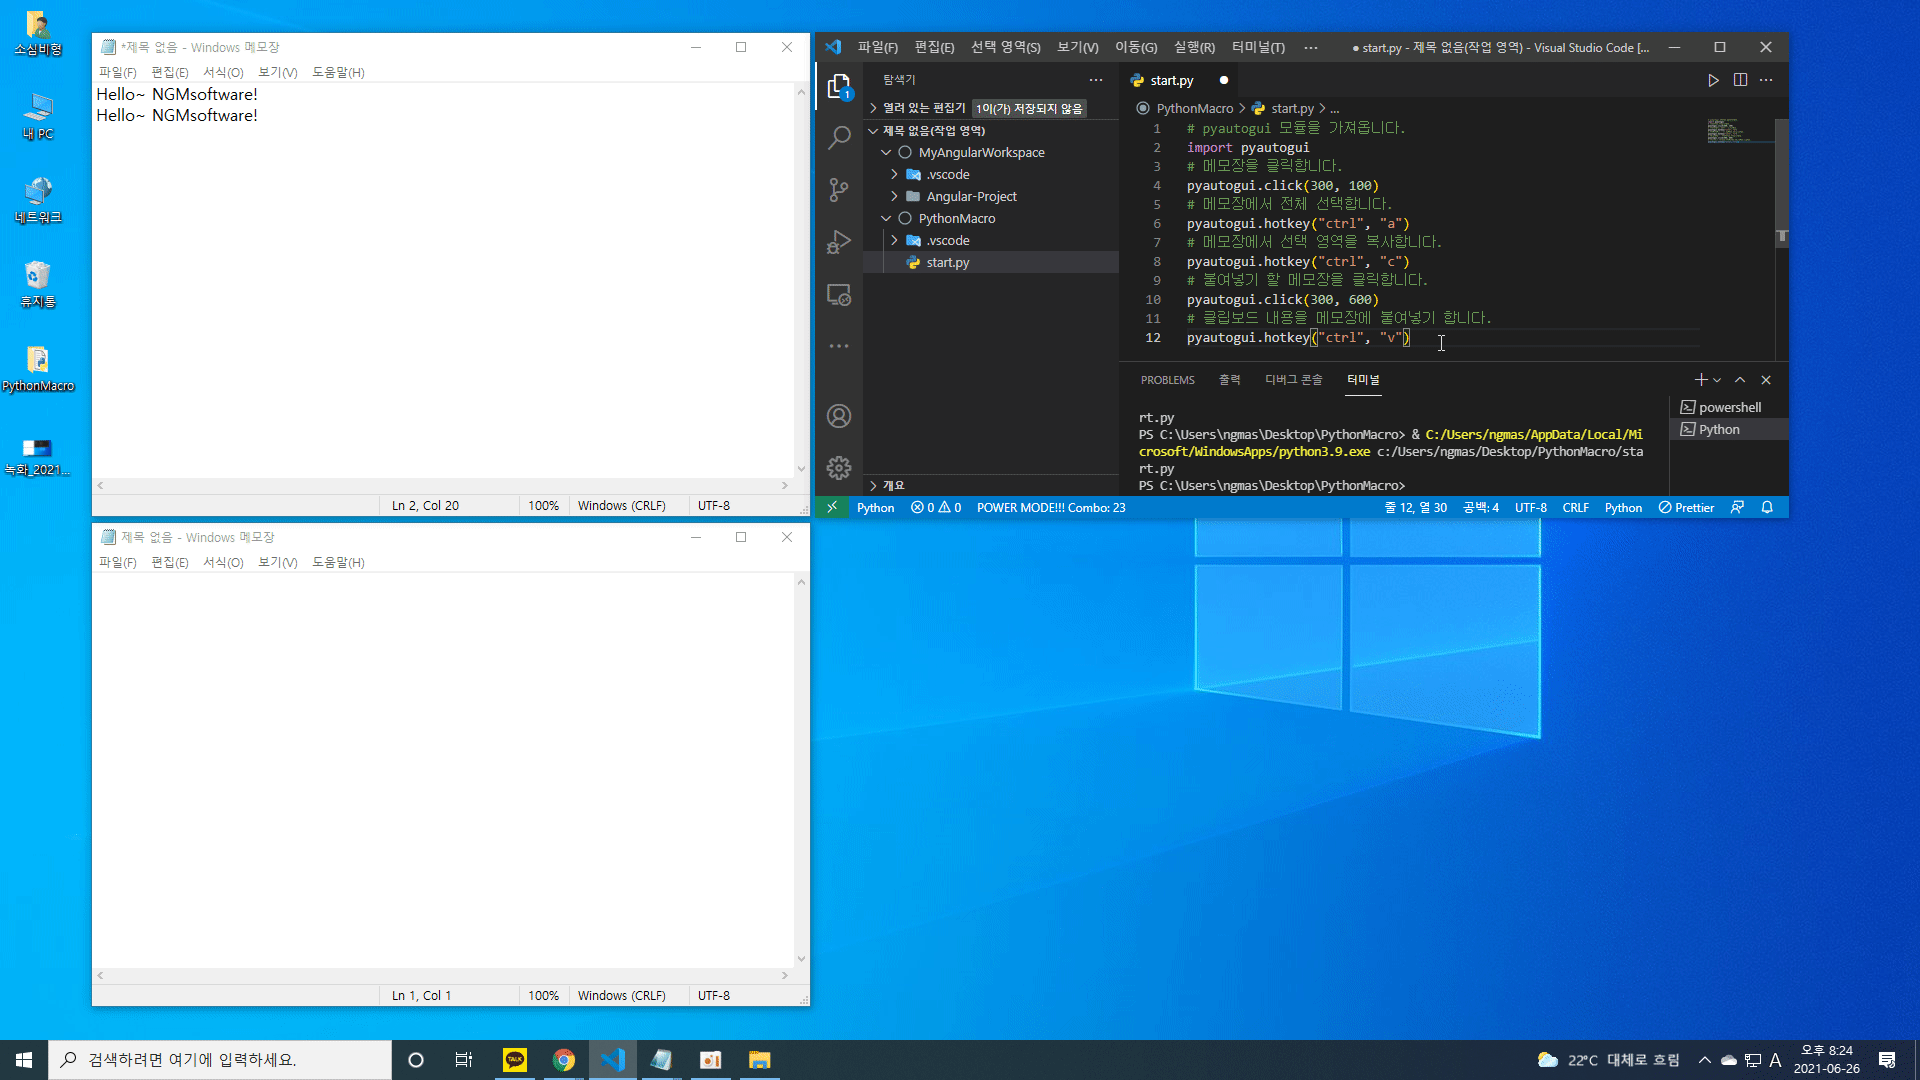Open VS Code File menu
This screenshot has height=1080, width=1920.
point(877,47)
